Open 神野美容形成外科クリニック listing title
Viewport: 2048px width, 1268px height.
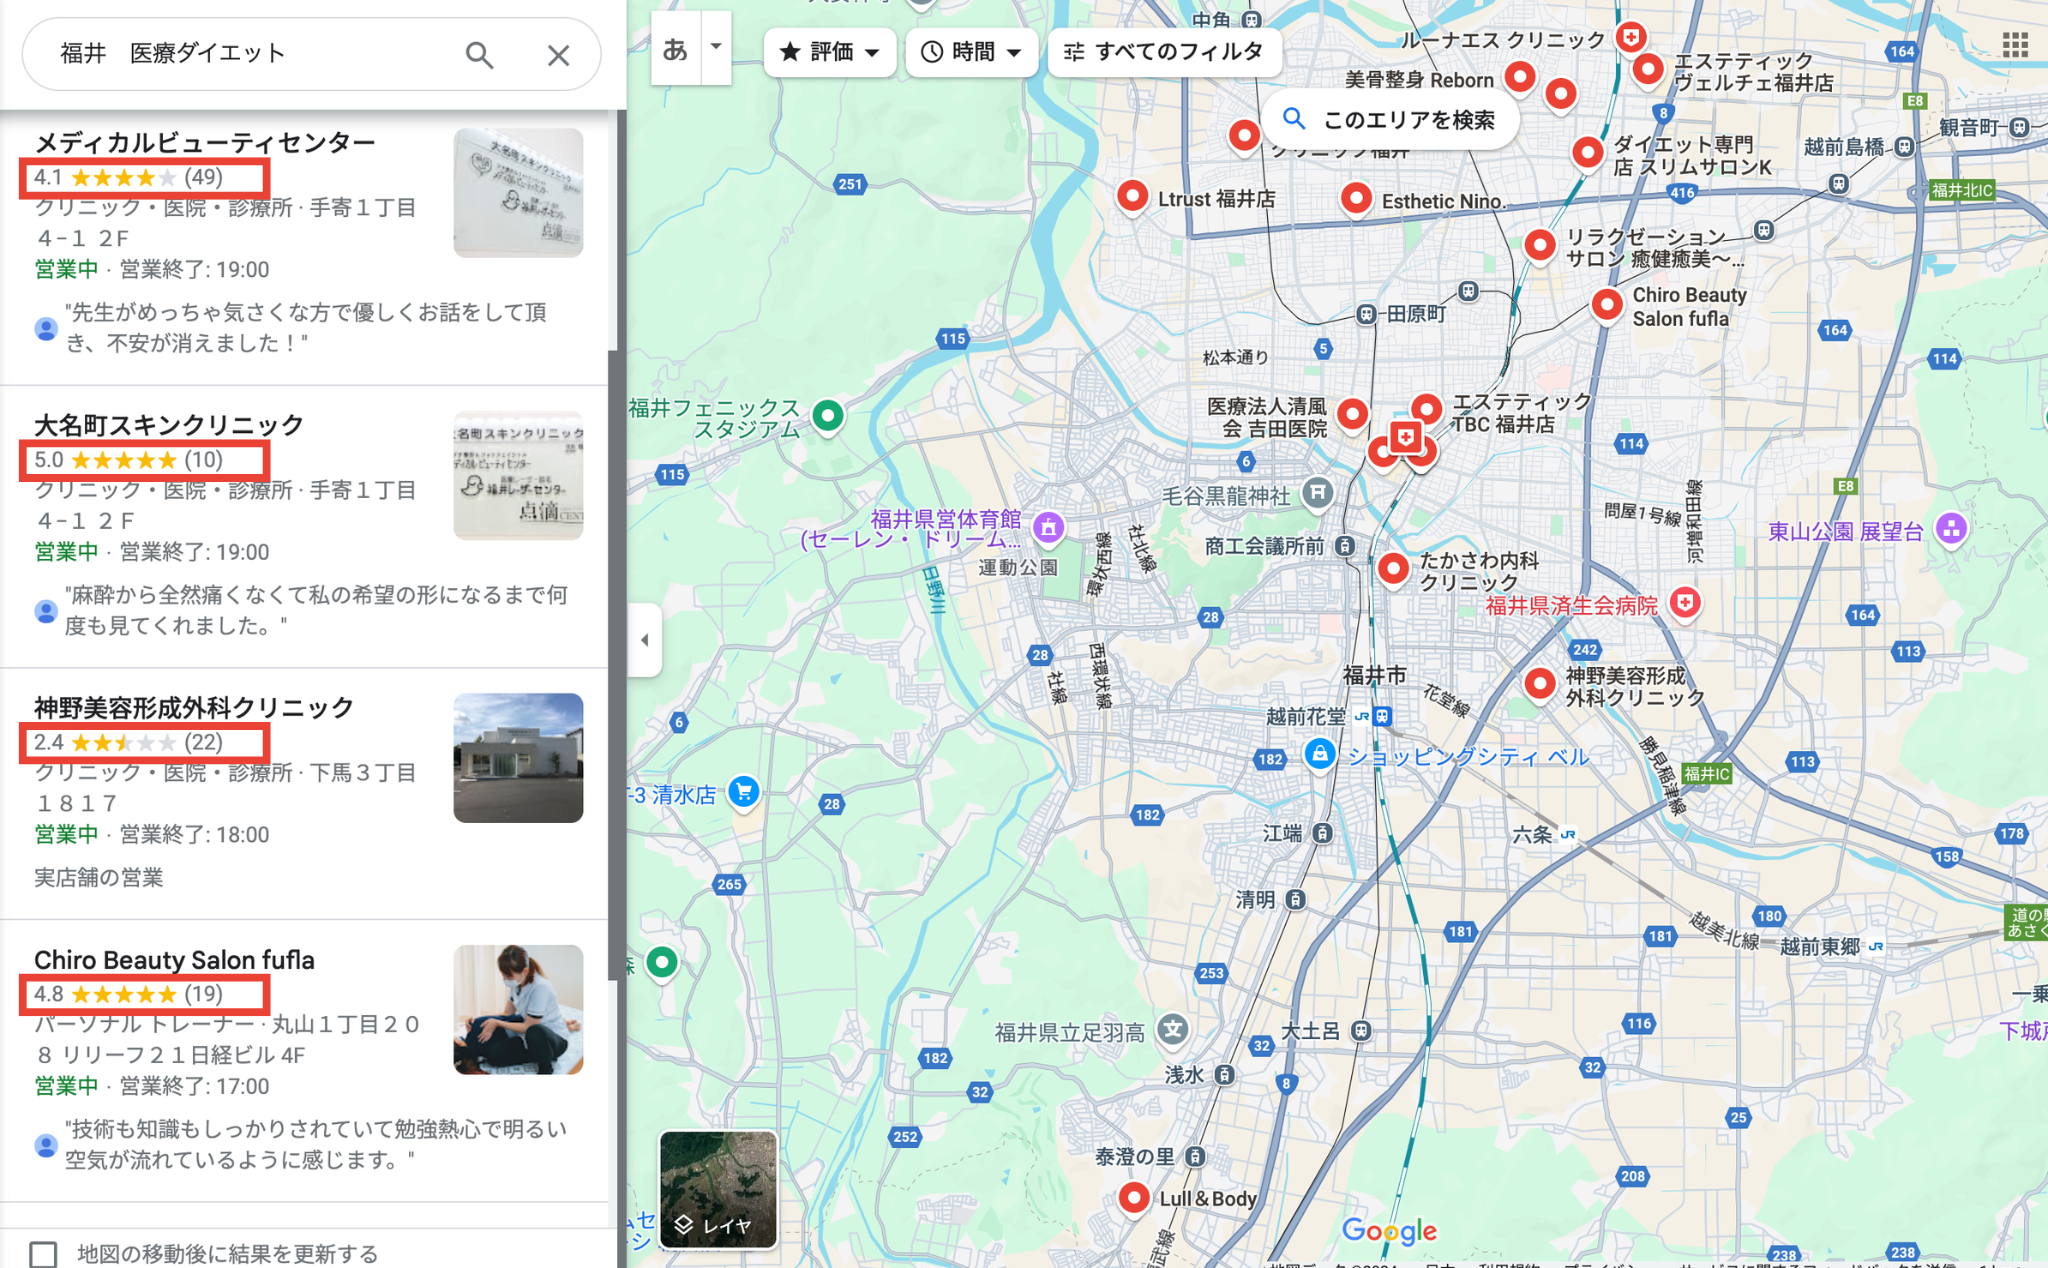point(194,708)
